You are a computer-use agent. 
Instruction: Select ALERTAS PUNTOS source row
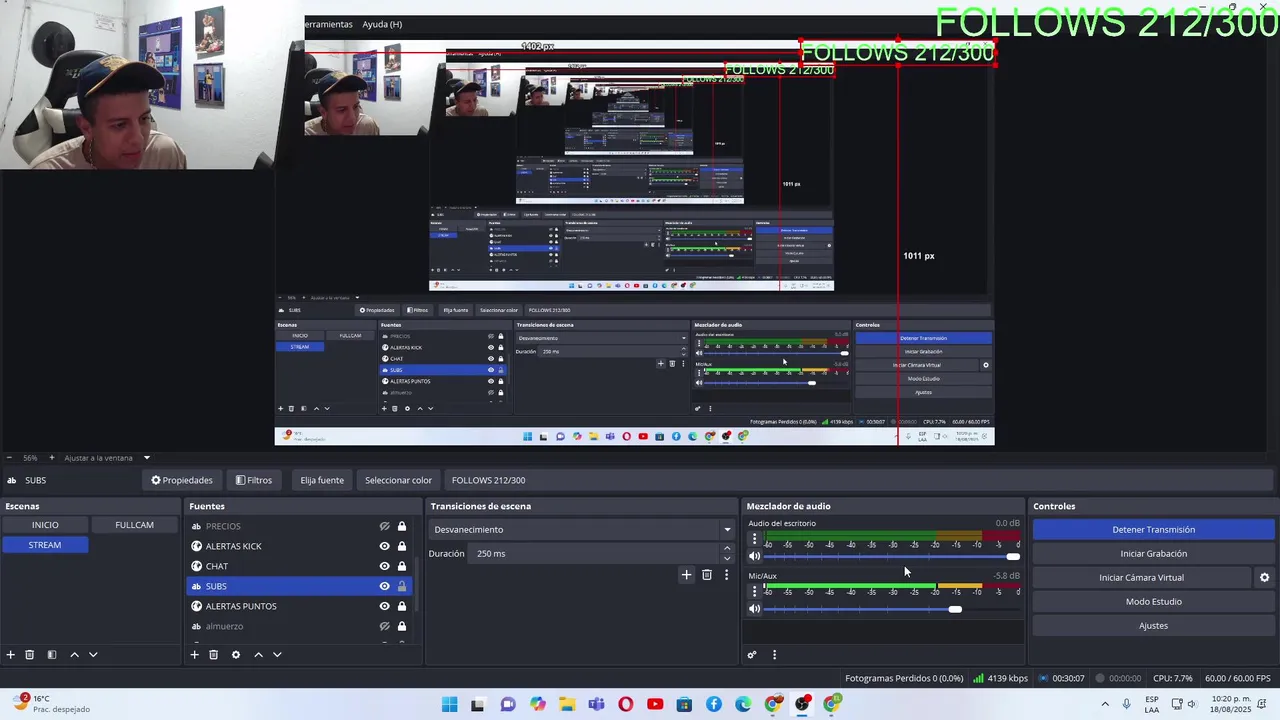[x=300, y=606]
